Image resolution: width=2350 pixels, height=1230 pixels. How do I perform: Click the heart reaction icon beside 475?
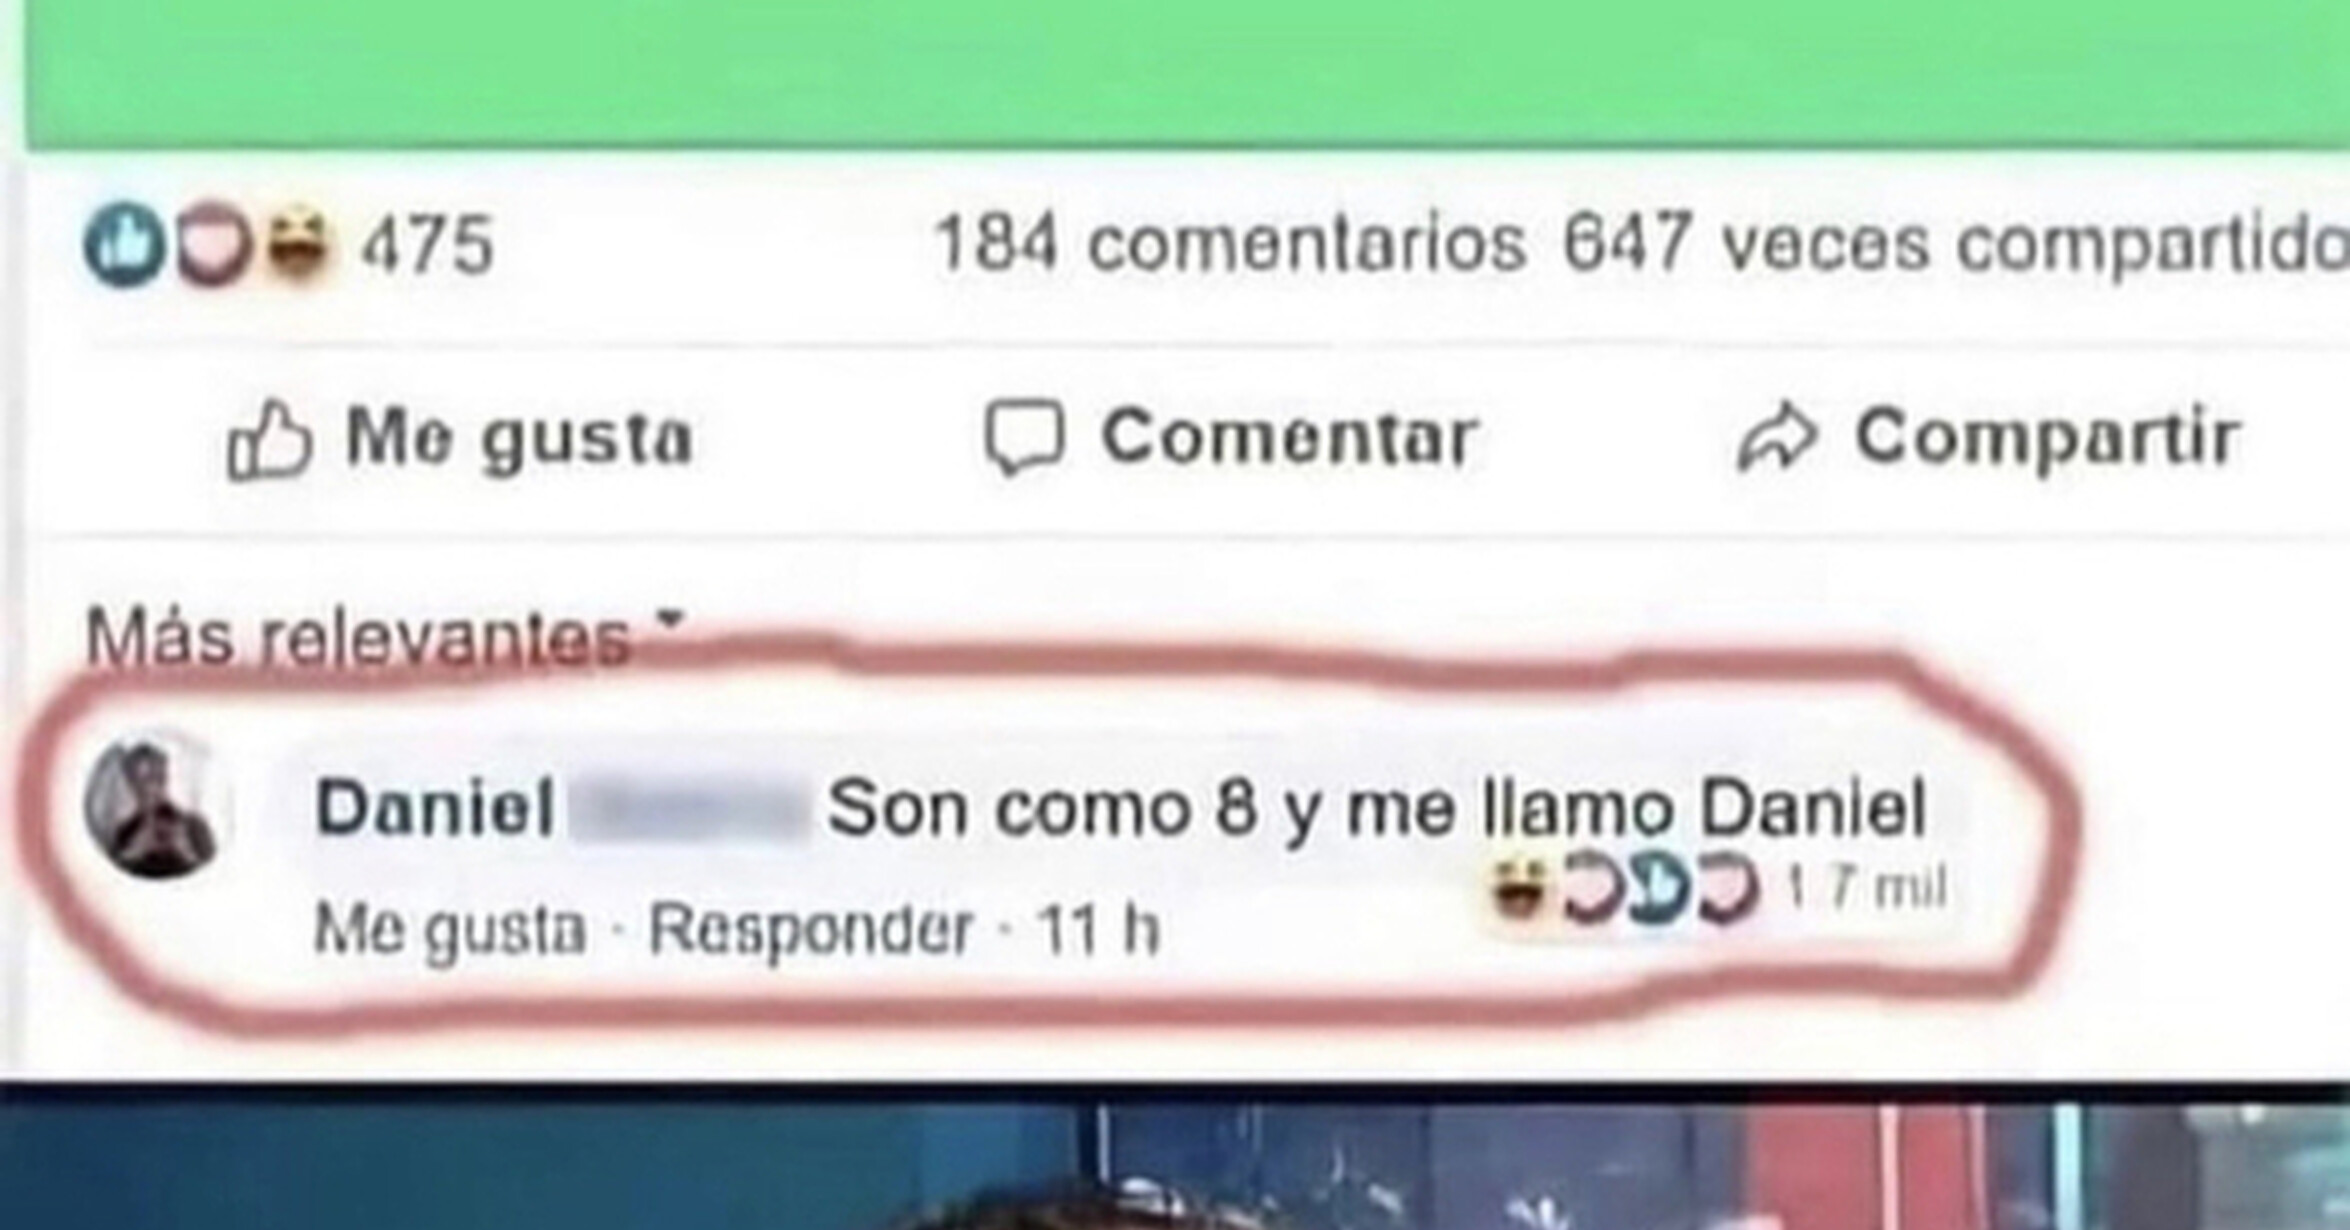[x=214, y=244]
